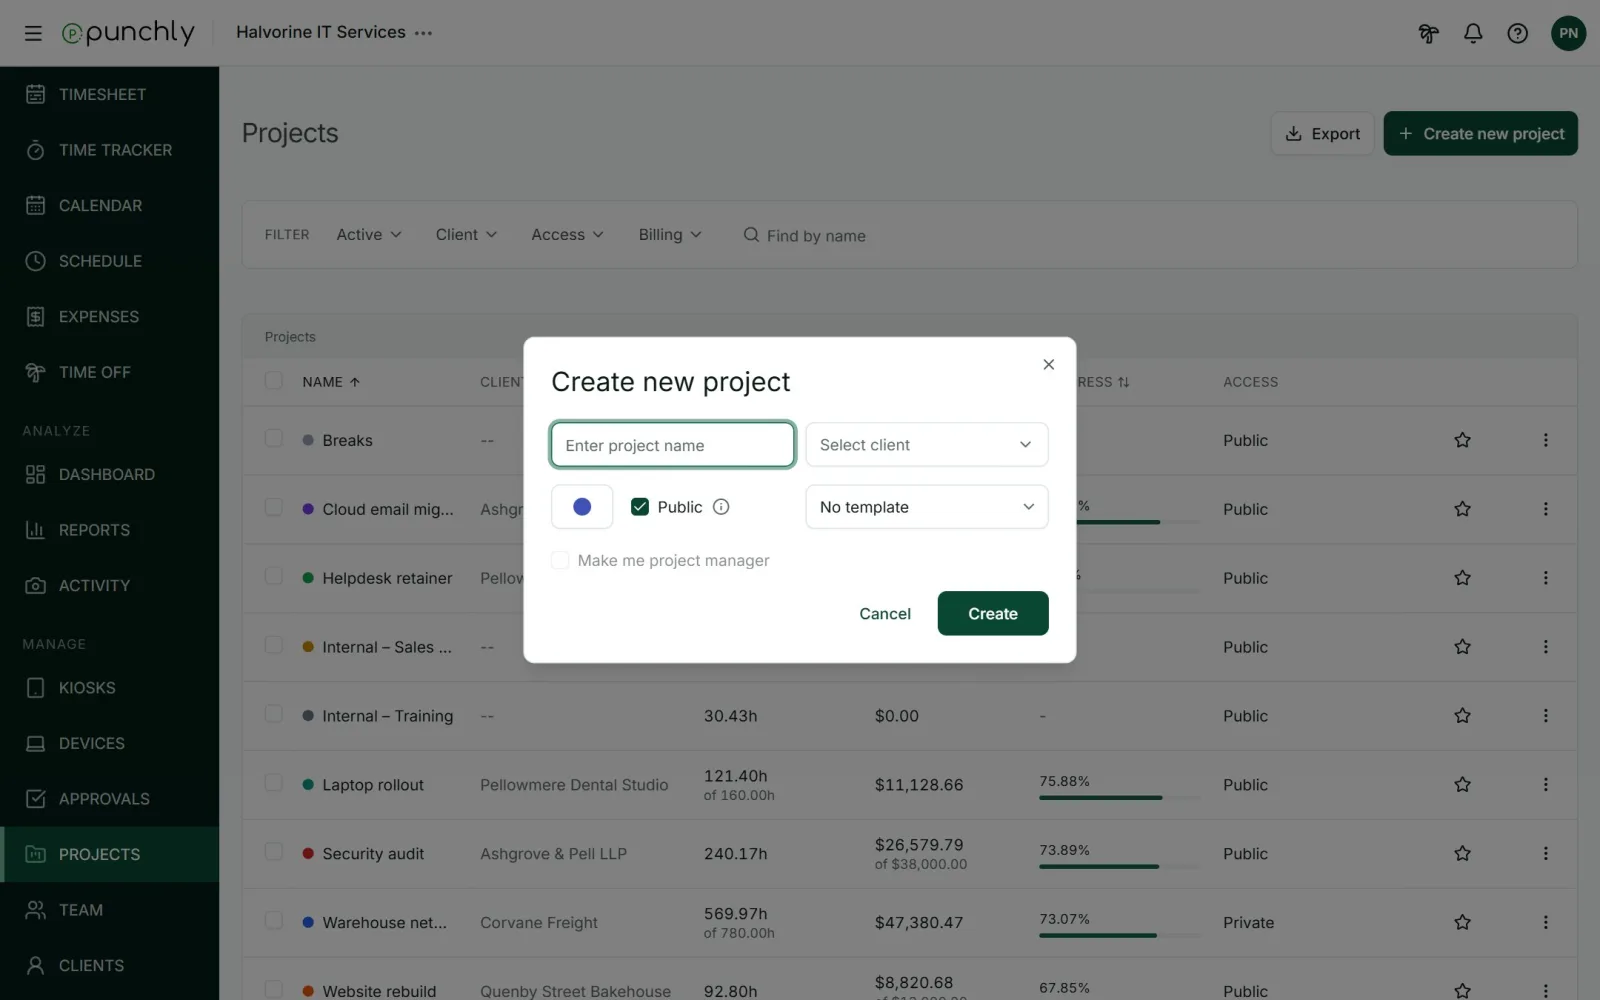Open the hamburger menu icon
This screenshot has width=1600, height=1000.
33,33
